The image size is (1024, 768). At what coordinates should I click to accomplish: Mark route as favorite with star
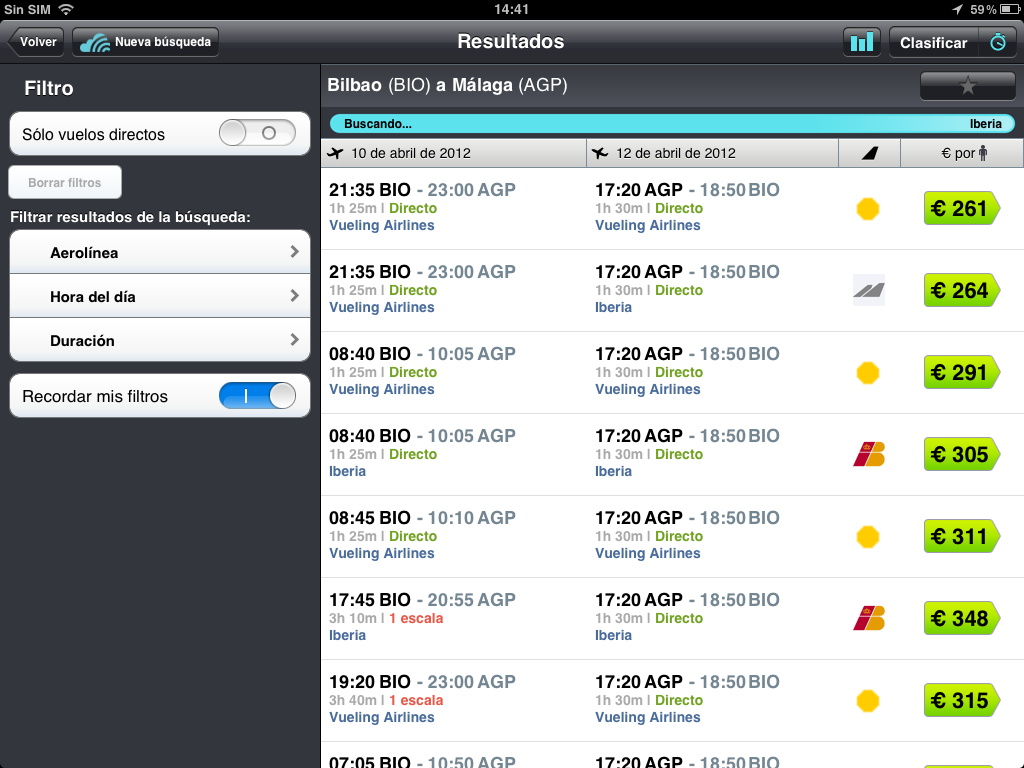point(967,86)
